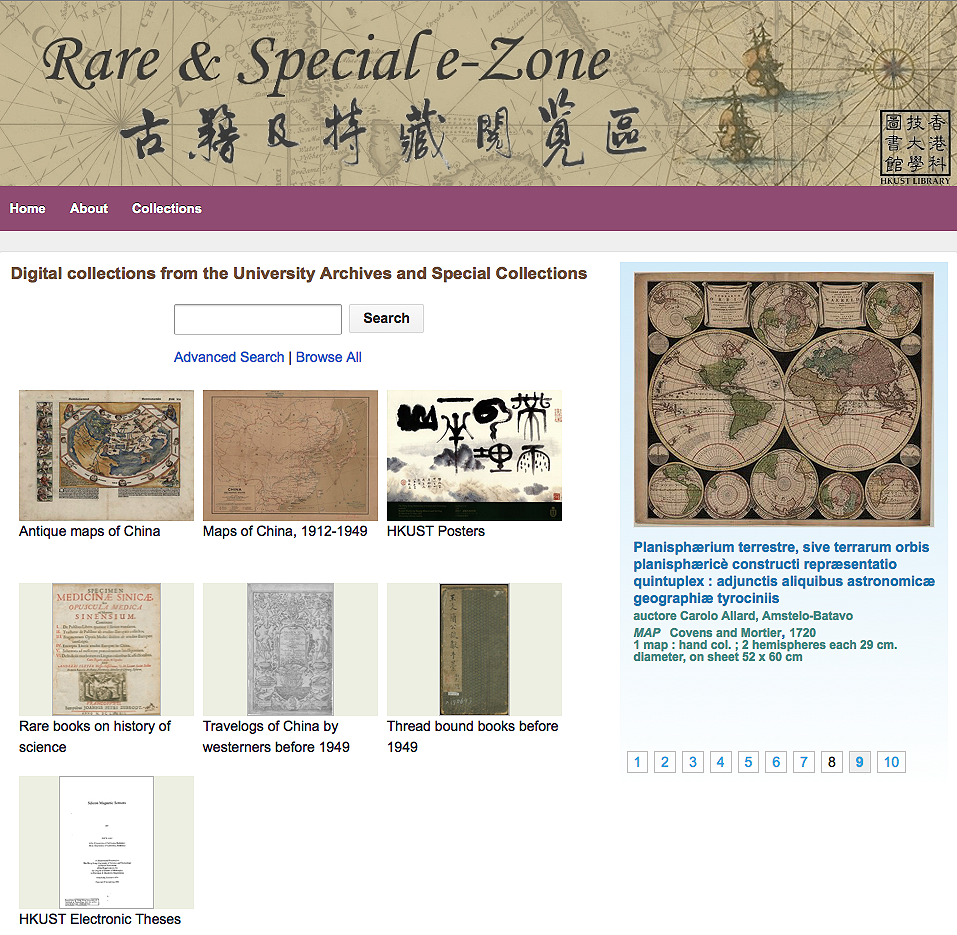Open the HKUST Posters thumbnail
This screenshot has width=957, height=935.
(474, 455)
